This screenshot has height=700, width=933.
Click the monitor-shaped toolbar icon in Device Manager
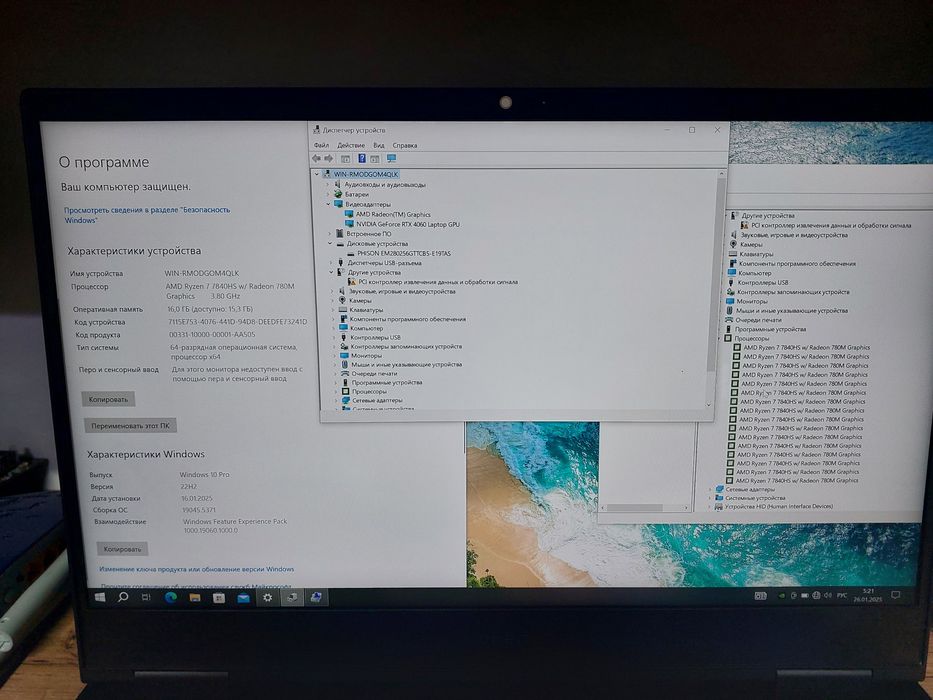coord(391,158)
